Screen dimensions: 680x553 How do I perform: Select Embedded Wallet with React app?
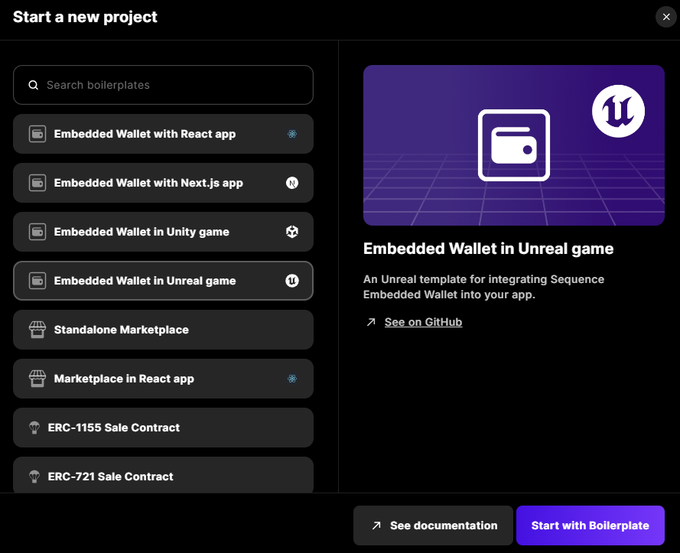click(163, 134)
